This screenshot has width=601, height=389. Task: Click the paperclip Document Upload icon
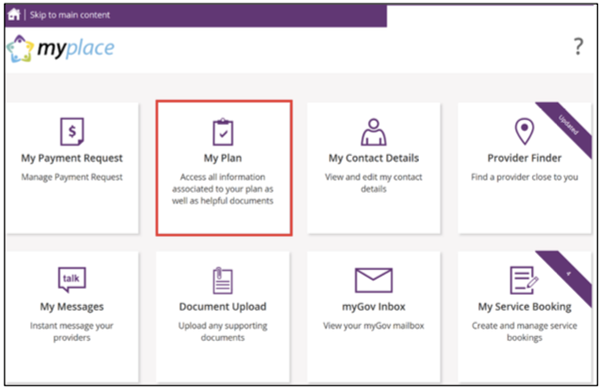pyautogui.click(x=223, y=281)
